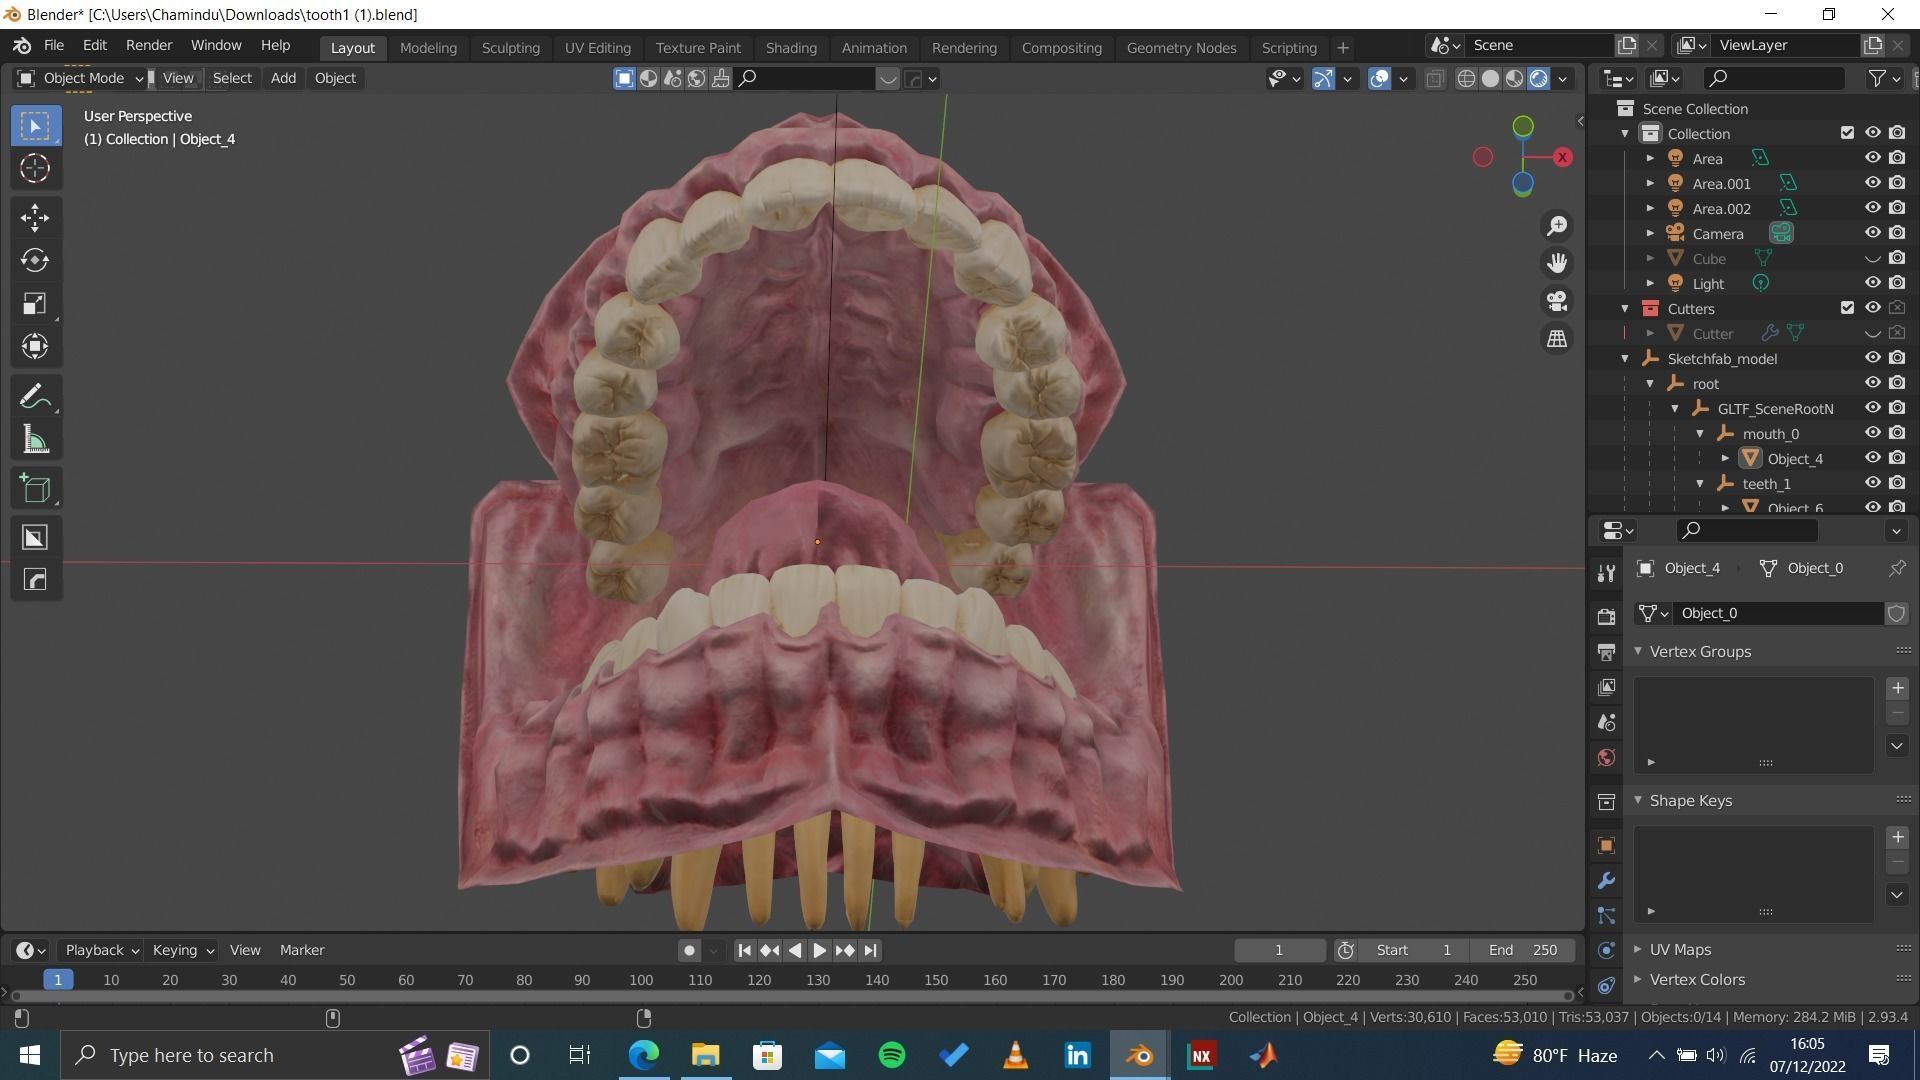Image resolution: width=1920 pixels, height=1080 pixels.
Task: Play the animation forward
Action: pos(819,950)
